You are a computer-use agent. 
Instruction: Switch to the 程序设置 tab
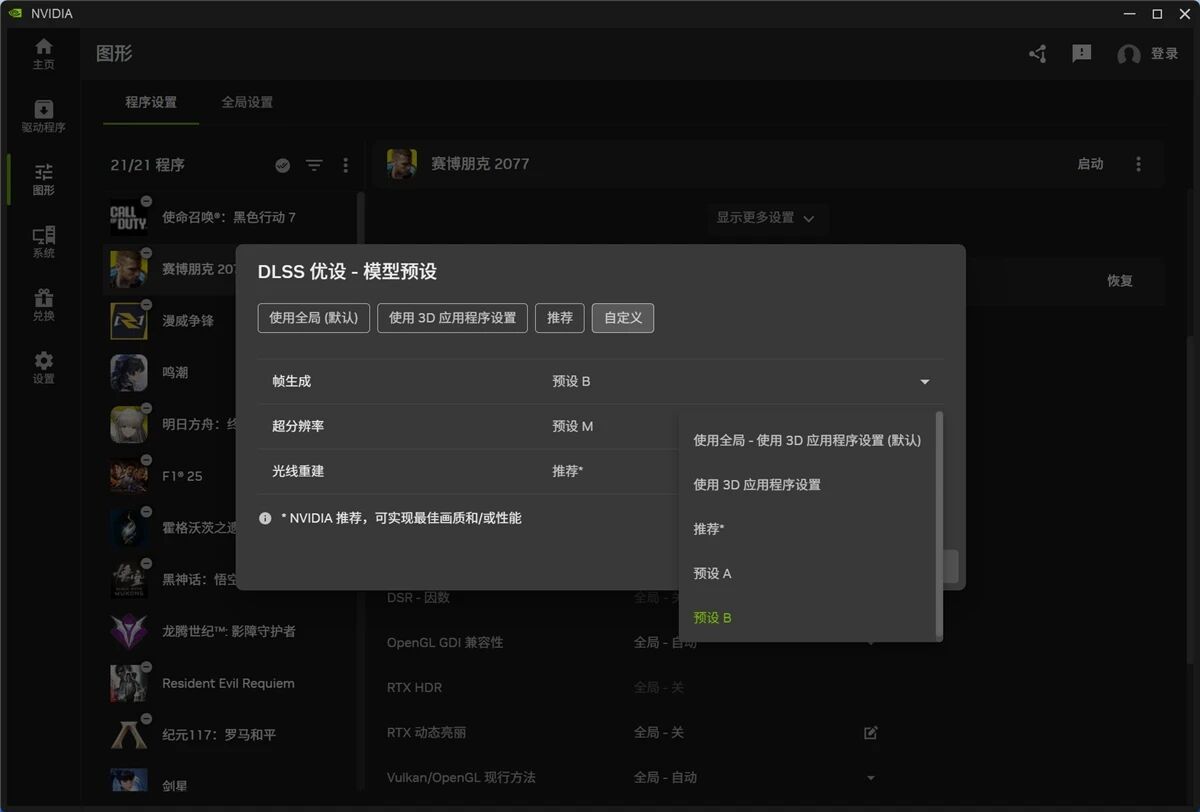[151, 102]
